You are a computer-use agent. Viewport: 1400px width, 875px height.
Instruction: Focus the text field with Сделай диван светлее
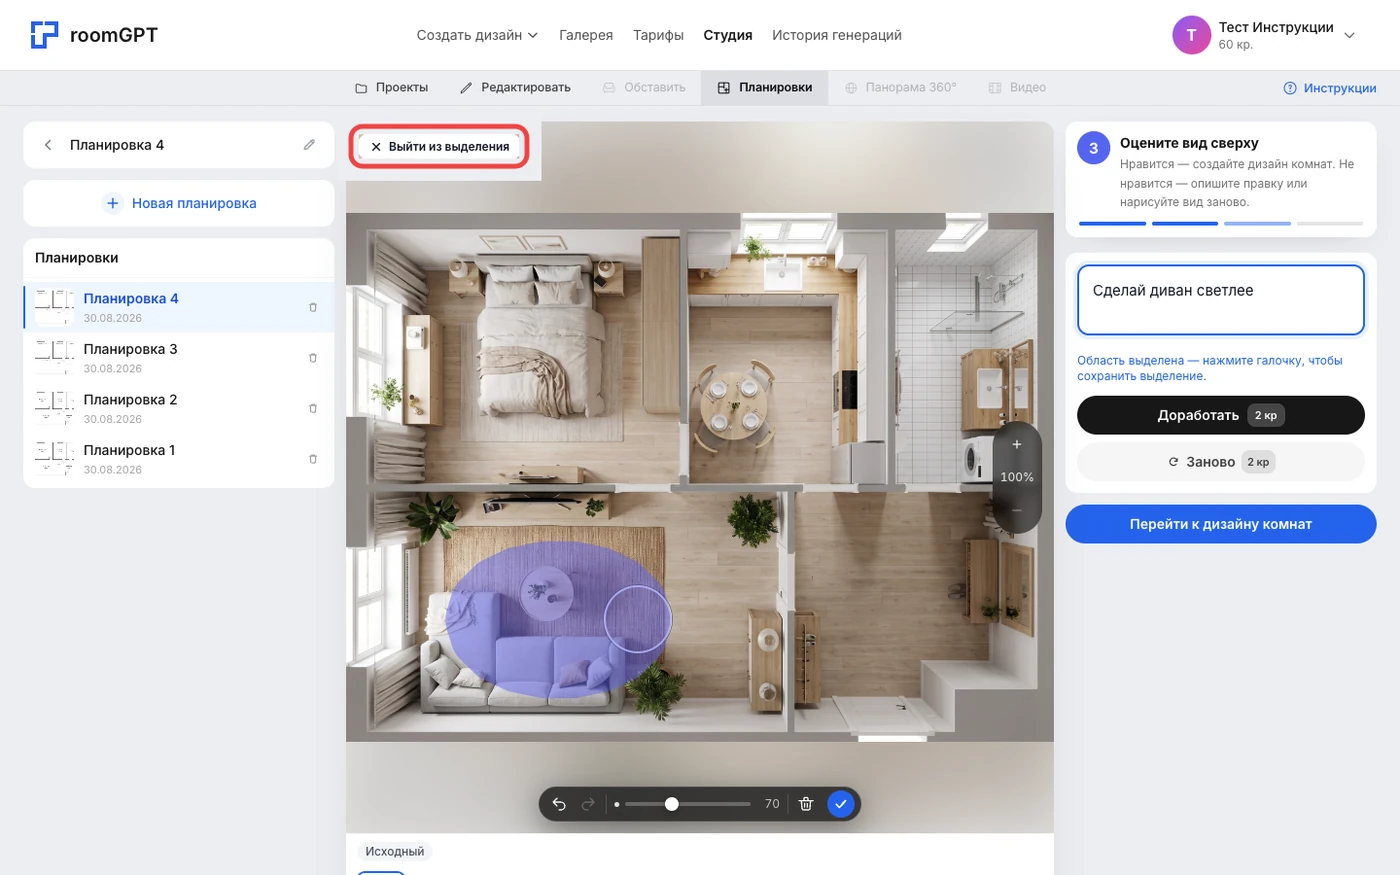(x=1221, y=300)
